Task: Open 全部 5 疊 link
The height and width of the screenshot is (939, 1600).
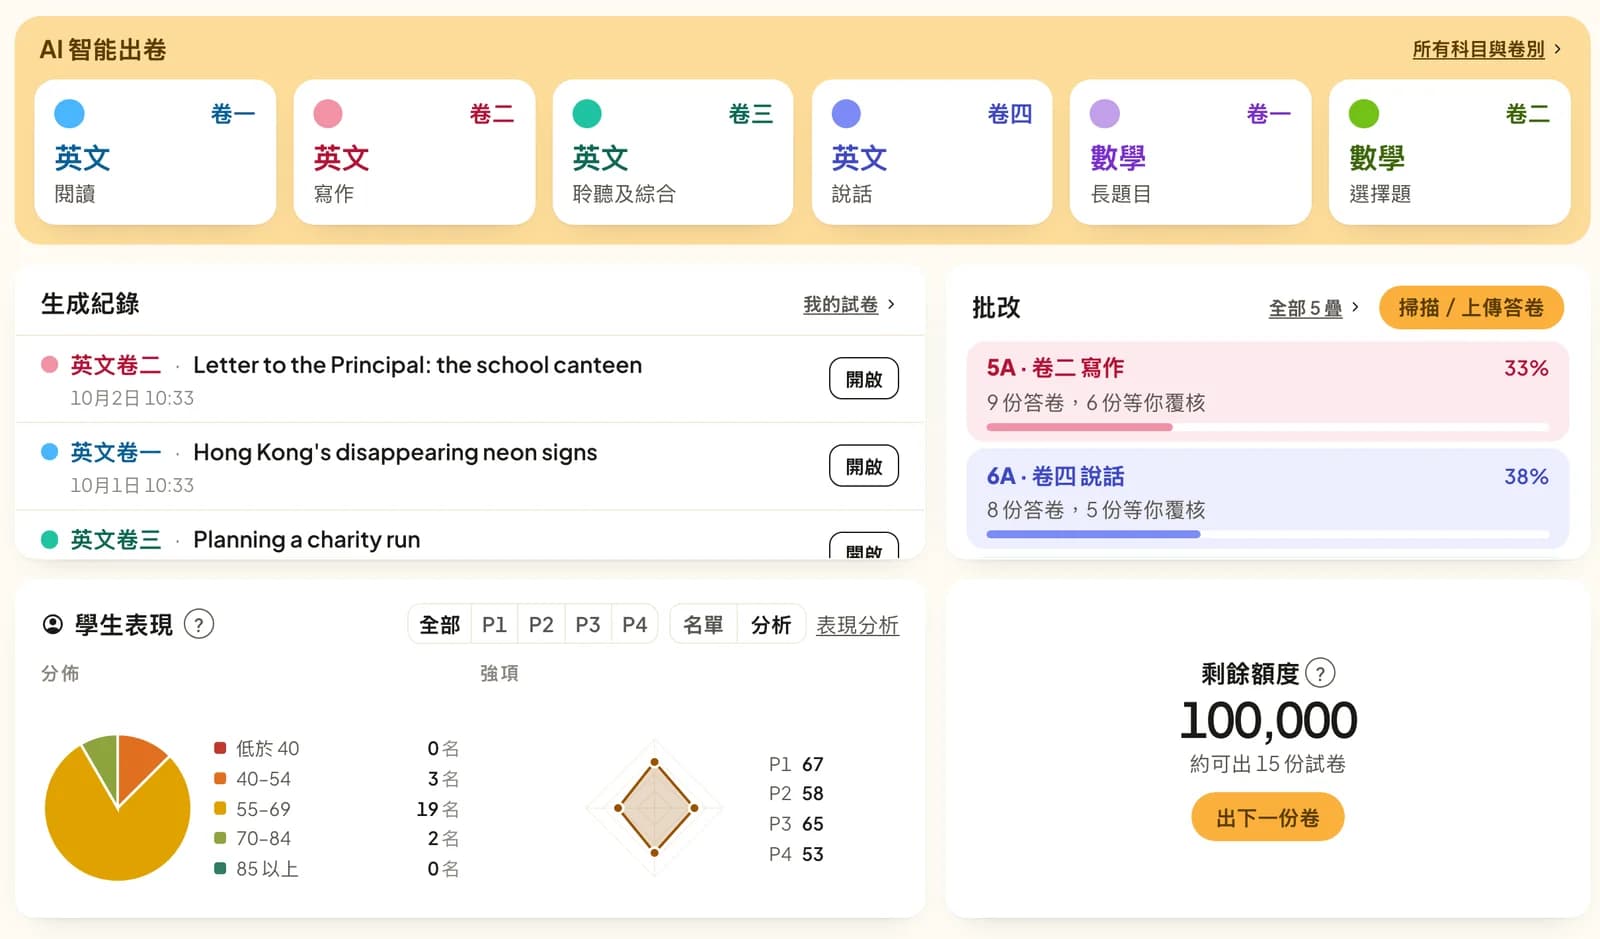Action: click(1305, 308)
